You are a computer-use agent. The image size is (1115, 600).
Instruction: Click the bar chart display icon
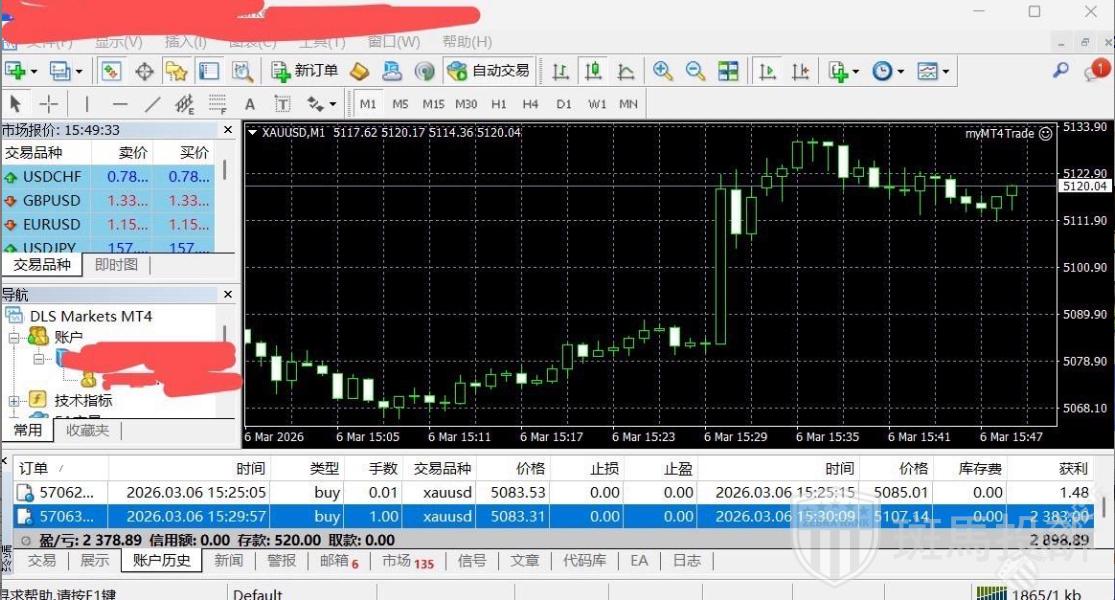(x=563, y=70)
